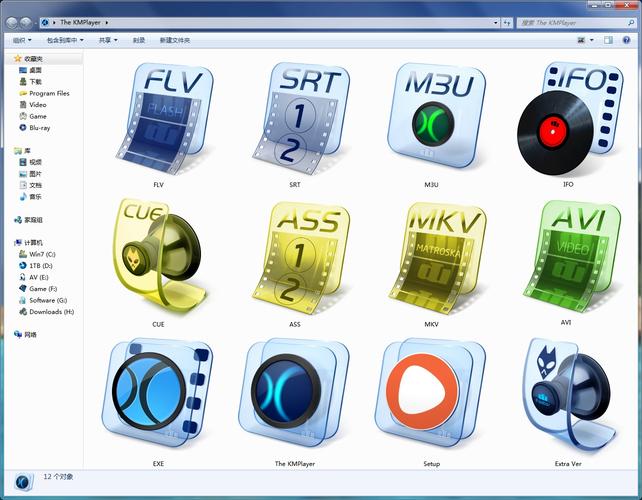
Task: Select the yellow ASS subtitle icon
Action: 301,258
